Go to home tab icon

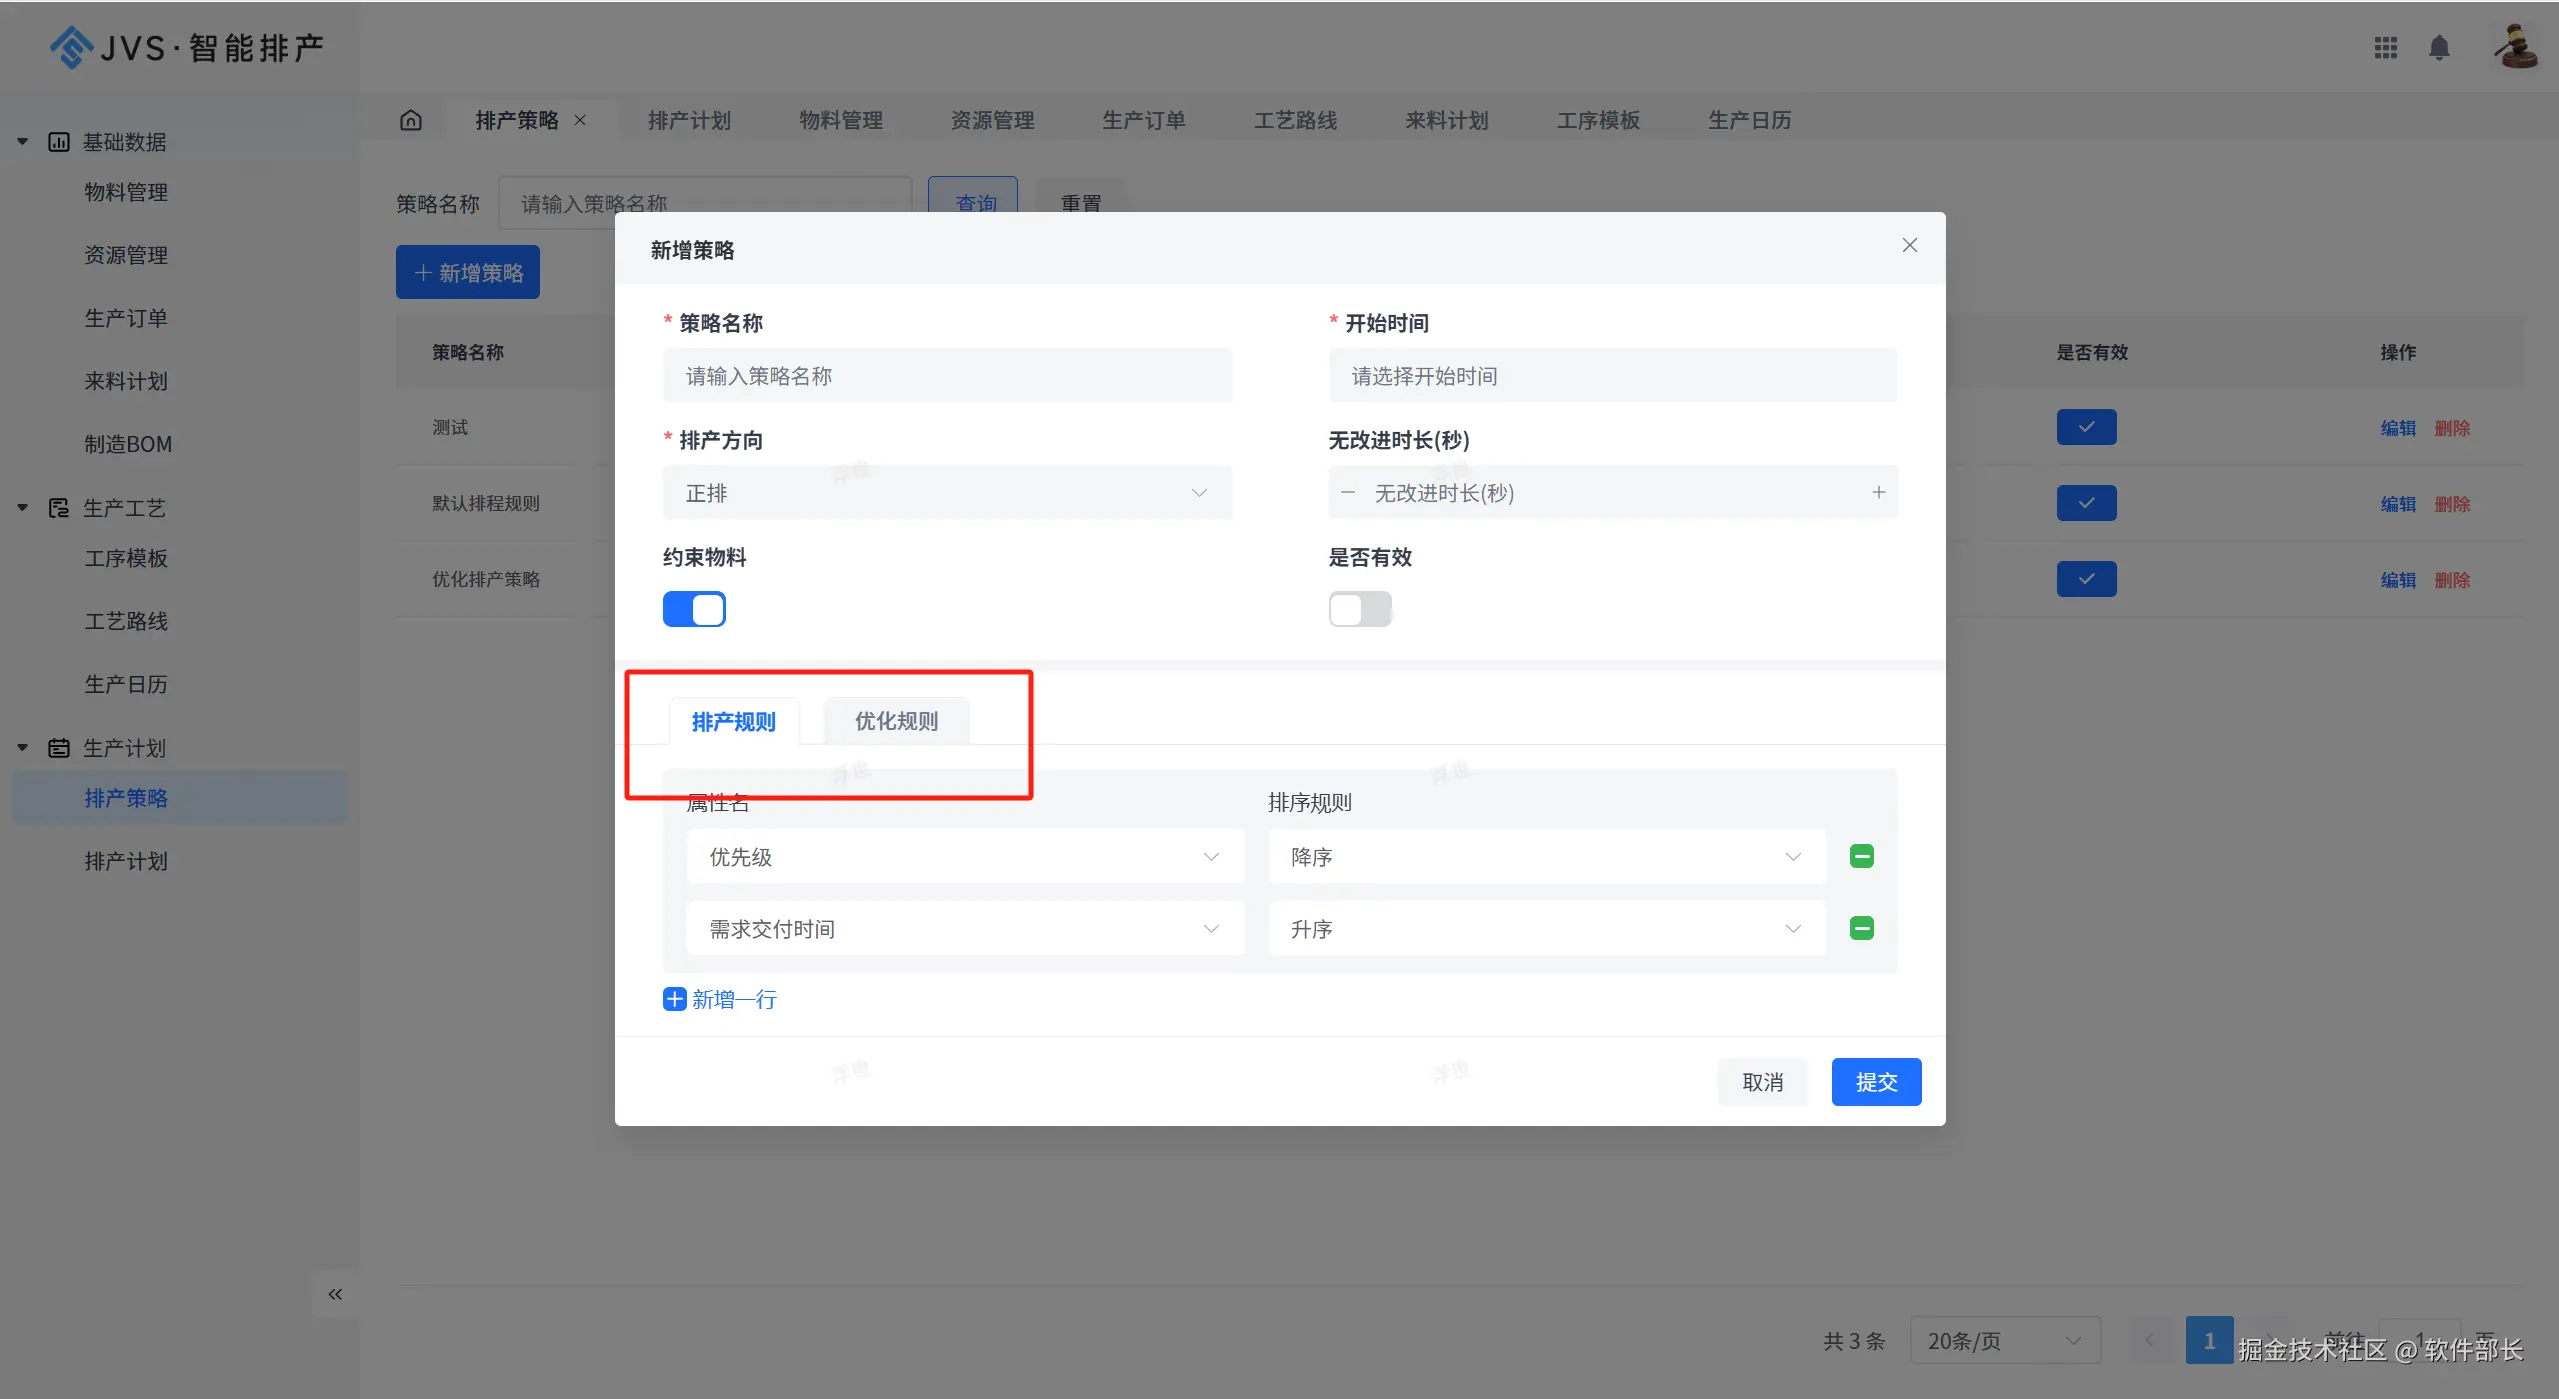point(411,120)
